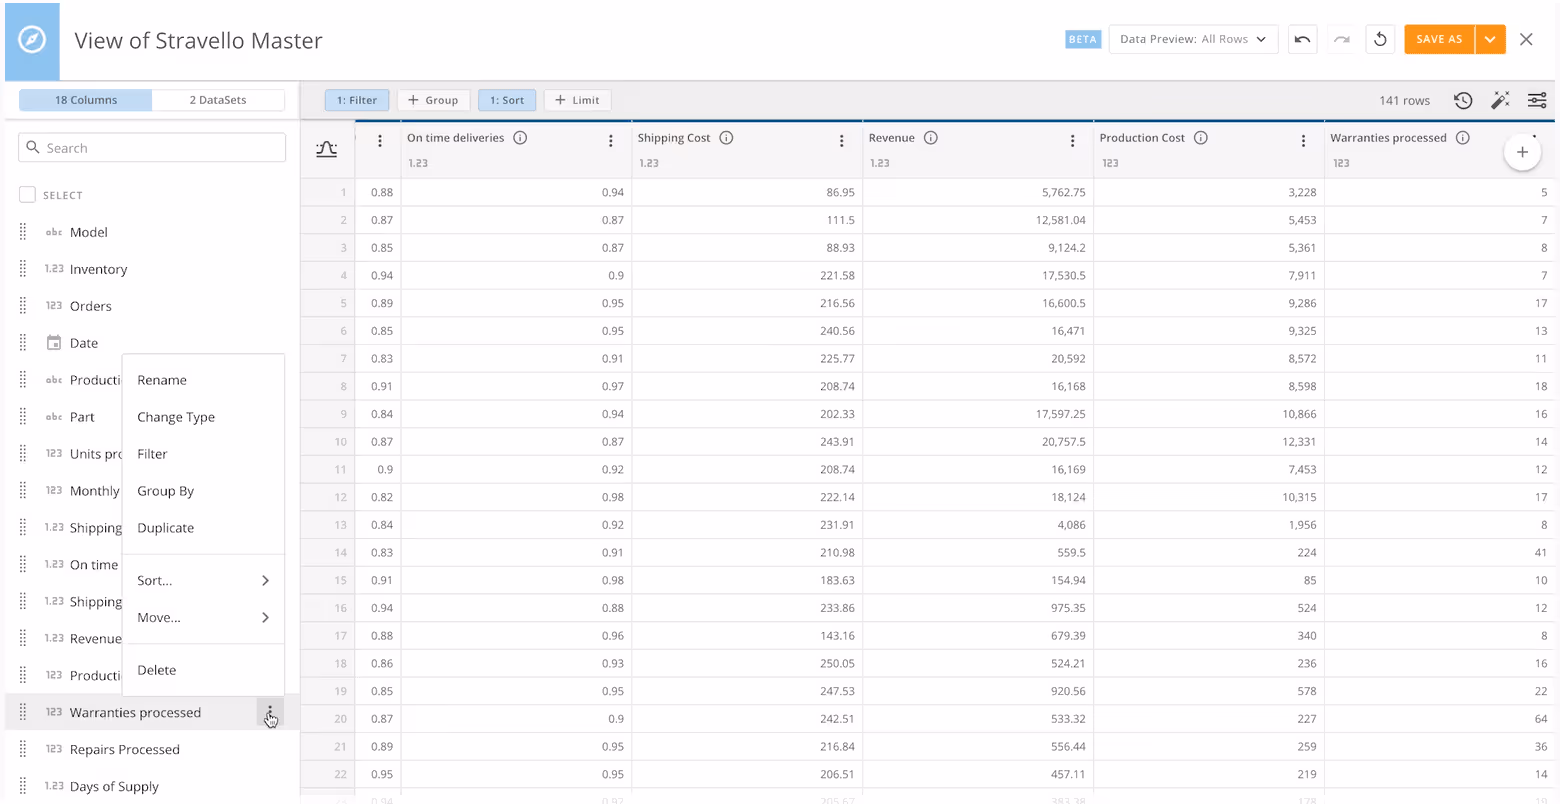
Task: Click info icon next to Shipping Cost
Action: (726, 138)
